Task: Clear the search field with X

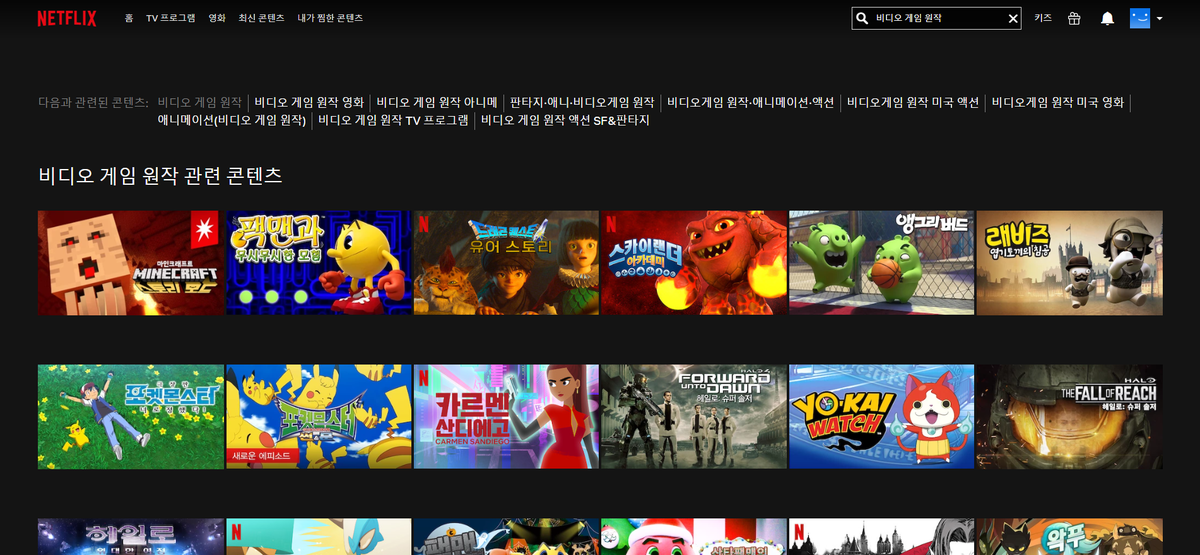Action: coord(1012,18)
